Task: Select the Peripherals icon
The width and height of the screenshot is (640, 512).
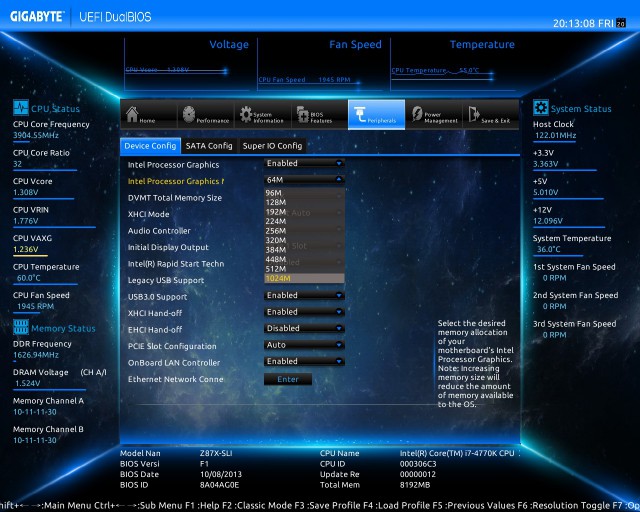Action: point(360,114)
